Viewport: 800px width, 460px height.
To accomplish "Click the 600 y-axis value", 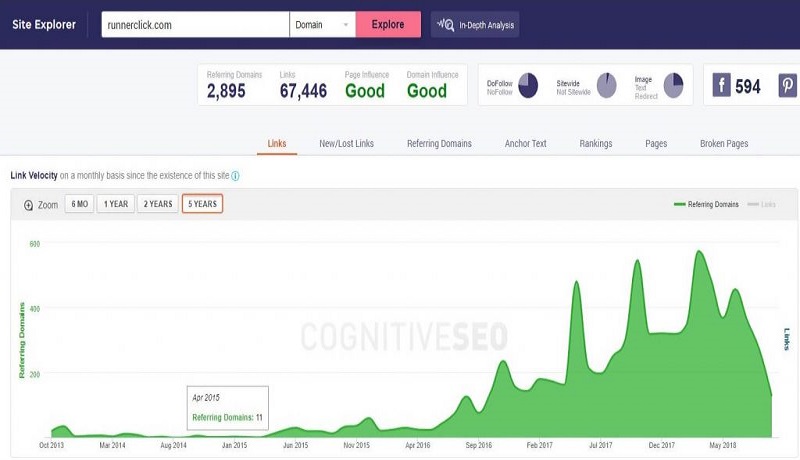I will tap(35, 244).
